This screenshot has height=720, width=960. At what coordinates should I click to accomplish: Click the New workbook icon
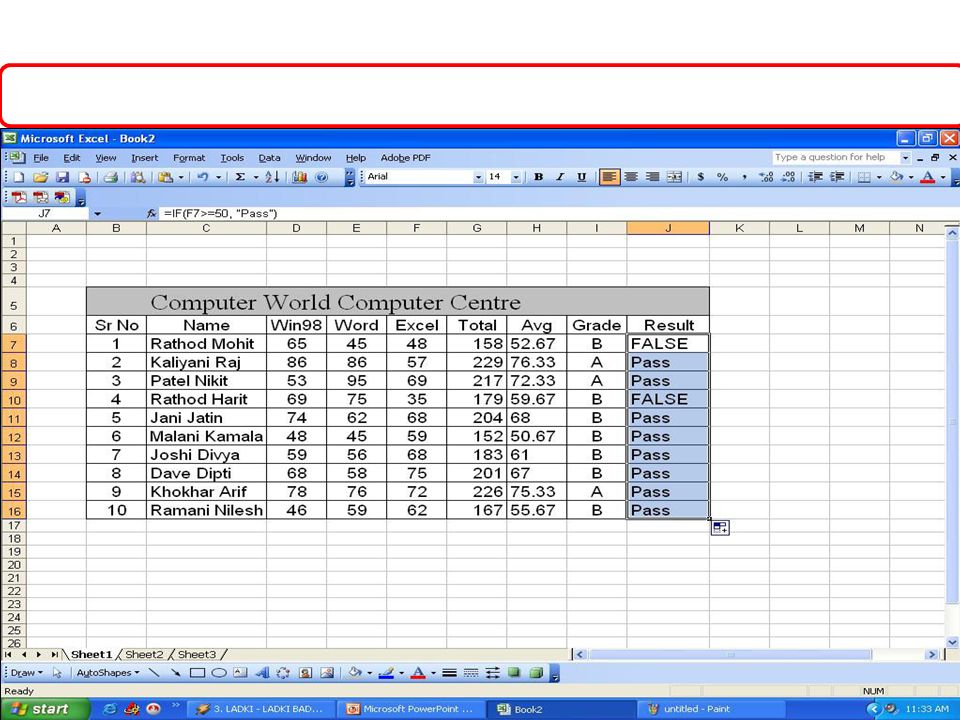coord(18,177)
